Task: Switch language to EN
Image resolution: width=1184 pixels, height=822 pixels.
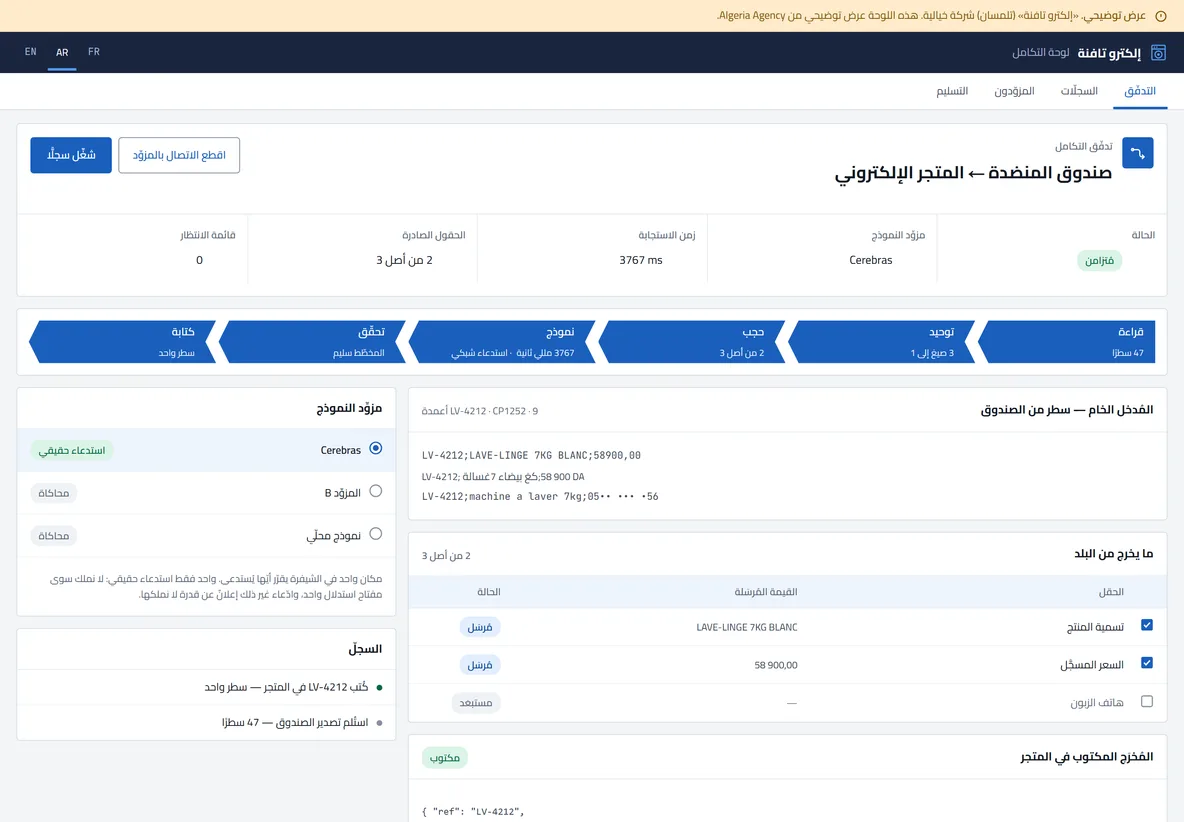Action: (x=30, y=52)
